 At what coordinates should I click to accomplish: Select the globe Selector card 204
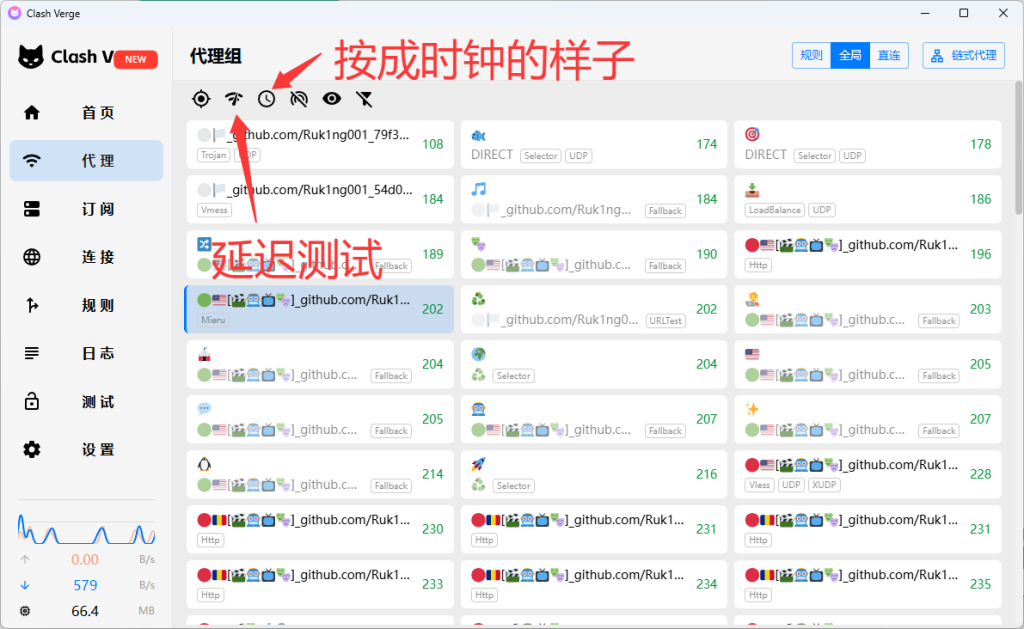point(594,364)
